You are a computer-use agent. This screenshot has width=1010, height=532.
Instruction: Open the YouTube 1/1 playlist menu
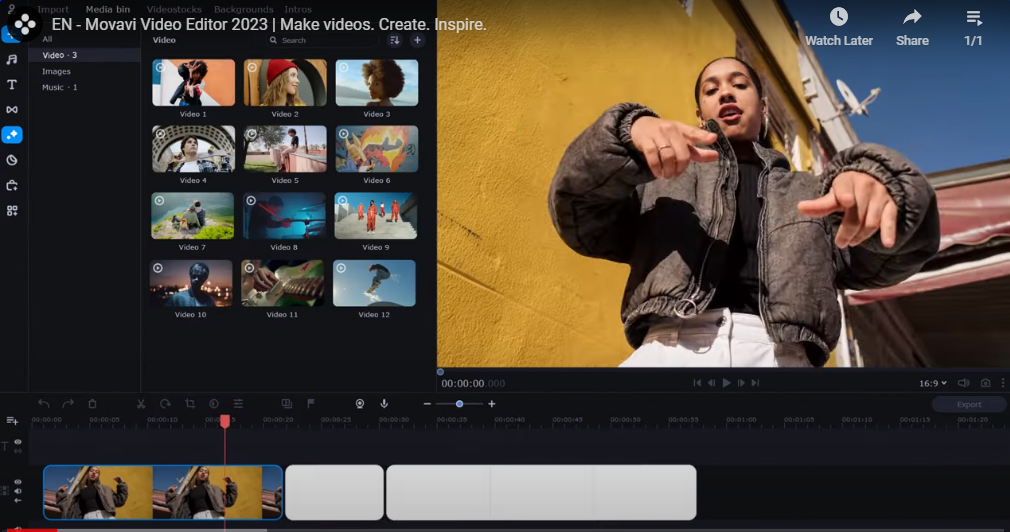coord(973,29)
